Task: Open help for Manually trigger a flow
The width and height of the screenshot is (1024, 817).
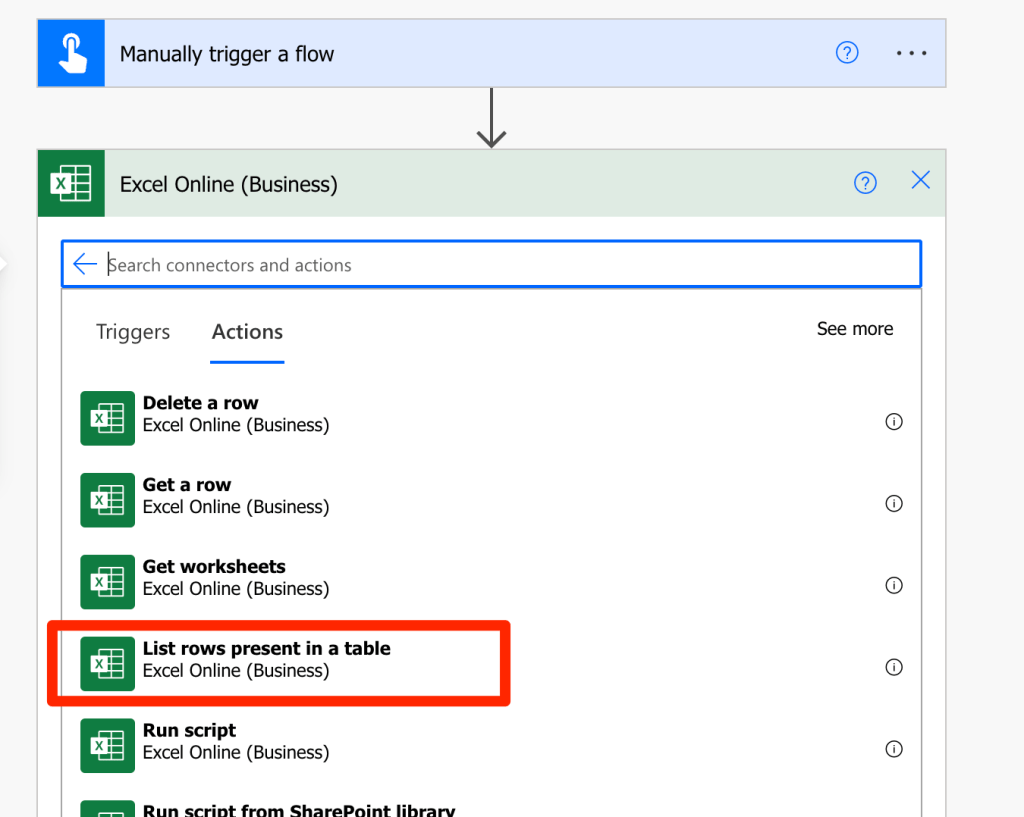Action: coord(847,52)
